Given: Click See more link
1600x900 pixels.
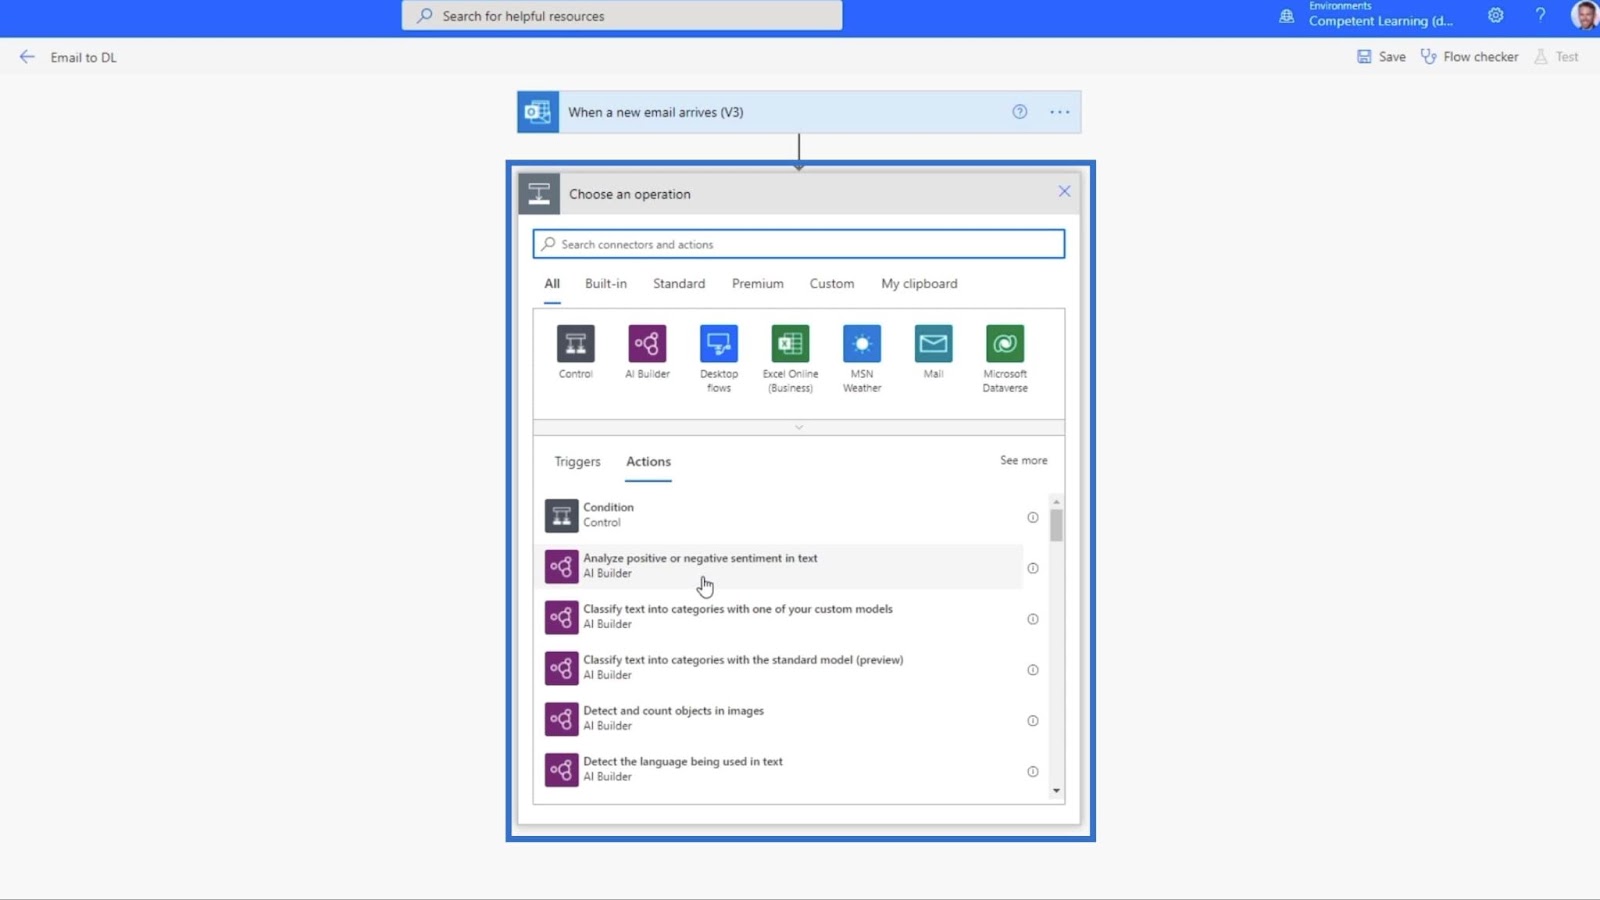Looking at the screenshot, I should (x=1024, y=461).
